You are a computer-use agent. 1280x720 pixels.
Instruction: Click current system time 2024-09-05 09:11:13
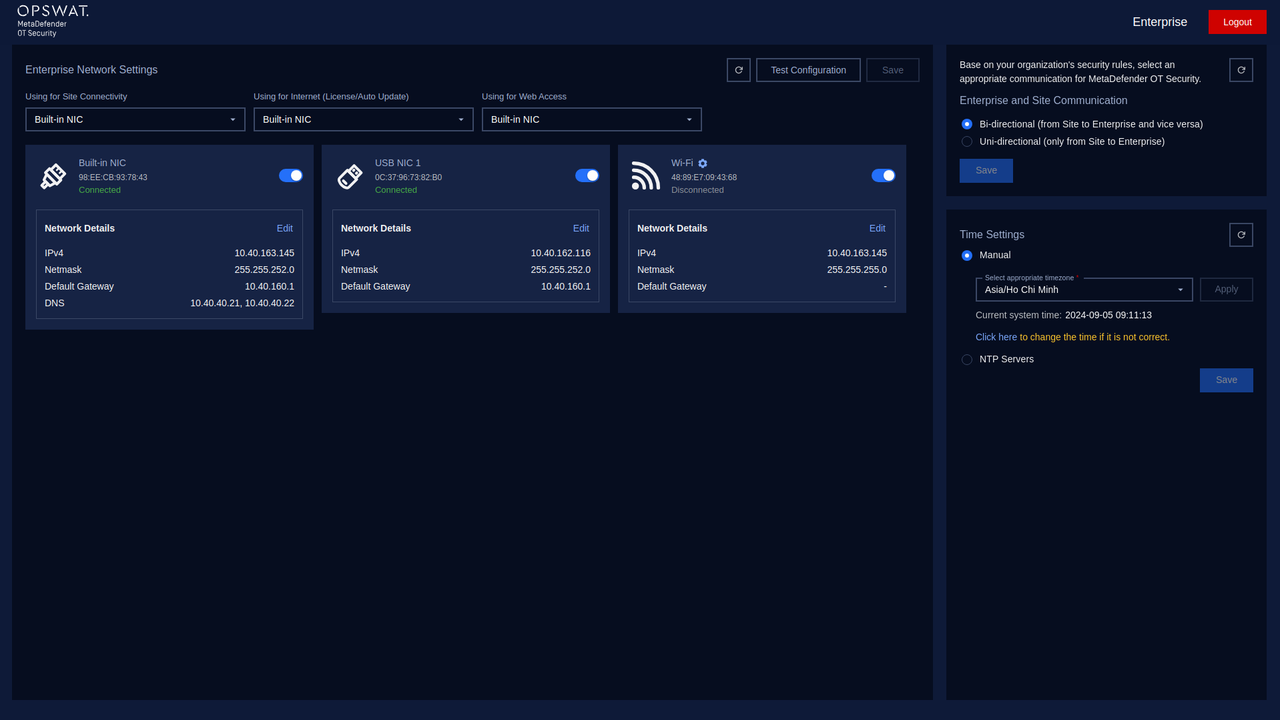click(1108, 315)
